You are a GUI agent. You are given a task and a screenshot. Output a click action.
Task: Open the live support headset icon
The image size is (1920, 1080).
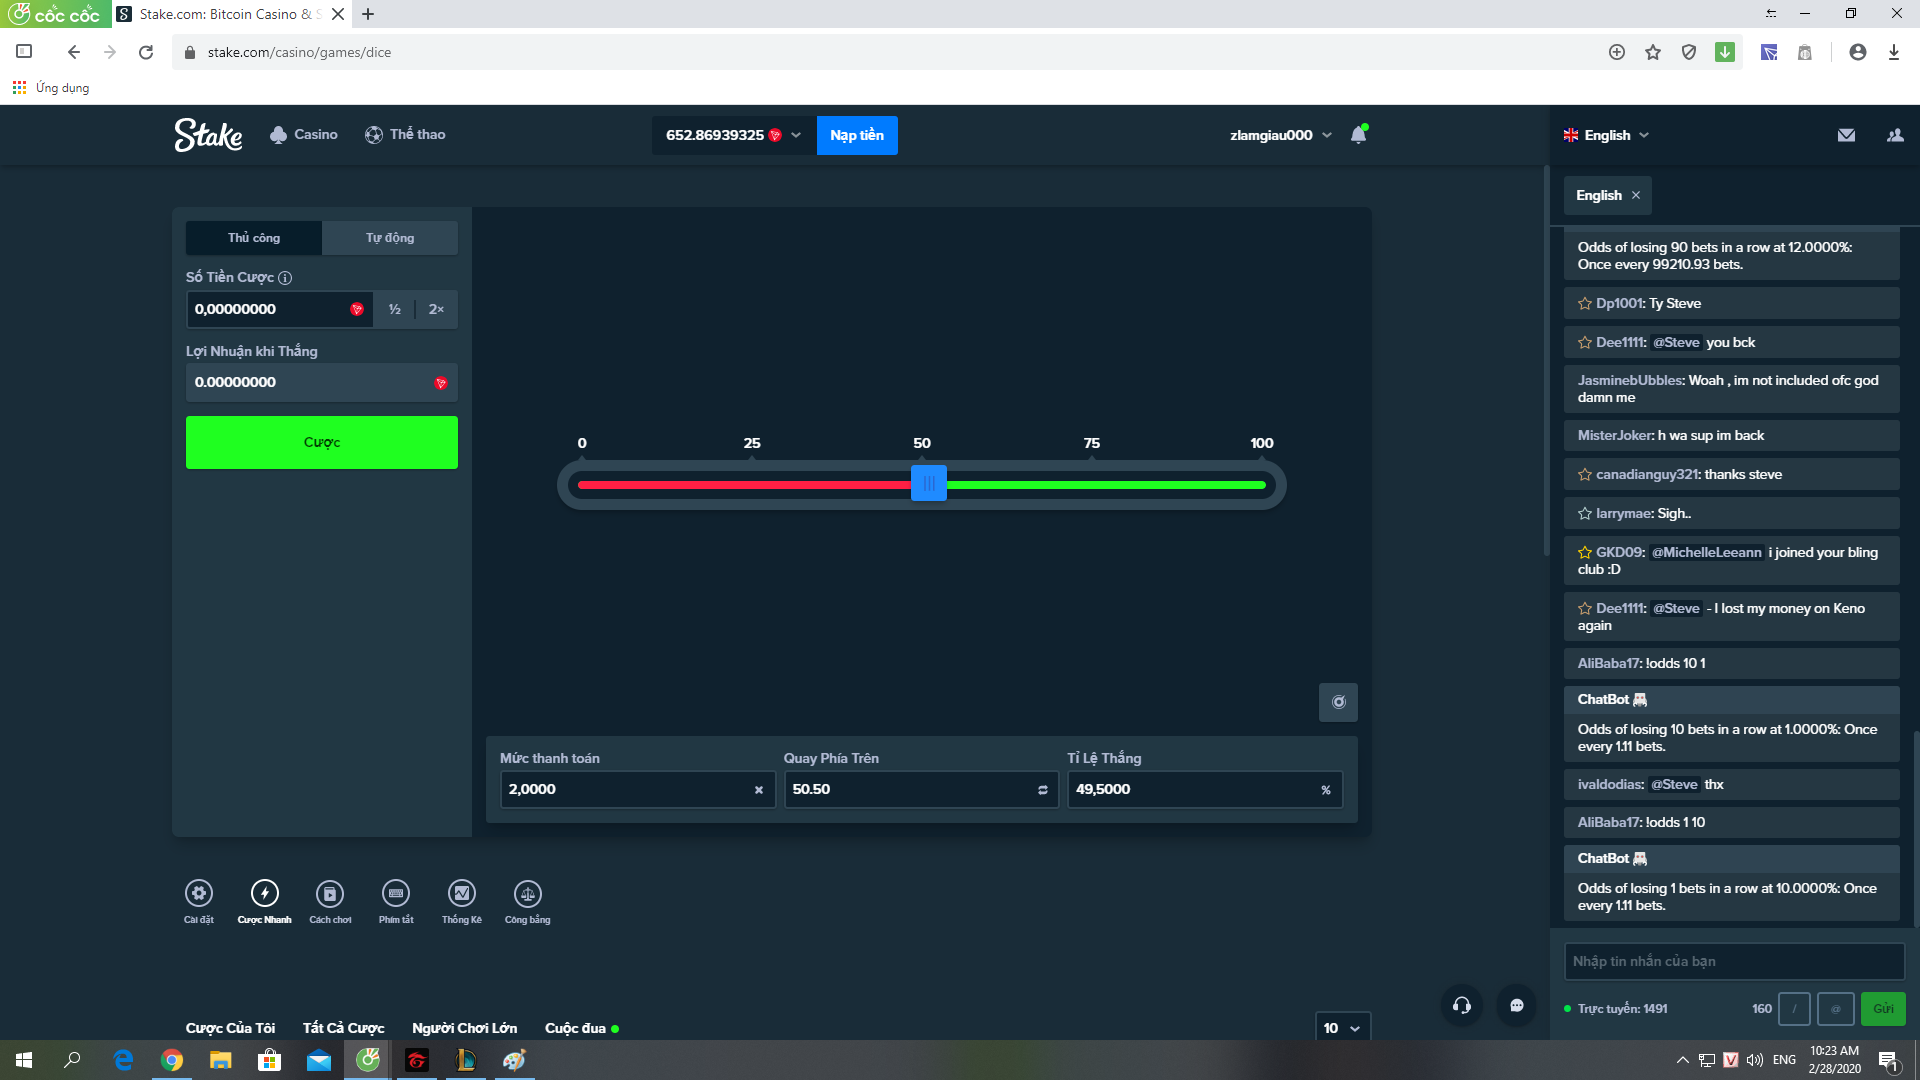point(1461,1006)
